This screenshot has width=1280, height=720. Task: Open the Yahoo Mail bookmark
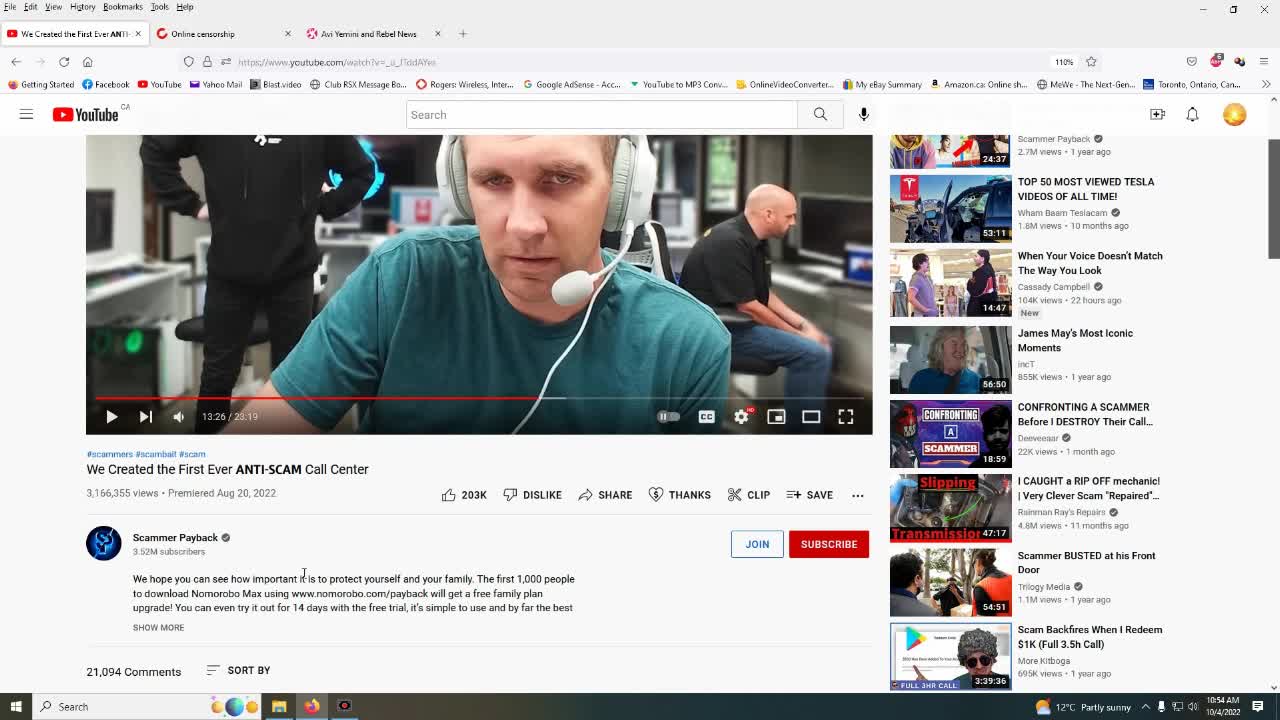(216, 85)
